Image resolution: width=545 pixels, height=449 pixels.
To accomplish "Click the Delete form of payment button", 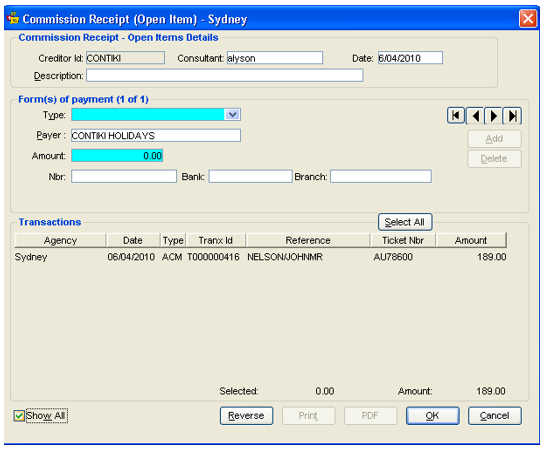I will [x=494, y=159].
